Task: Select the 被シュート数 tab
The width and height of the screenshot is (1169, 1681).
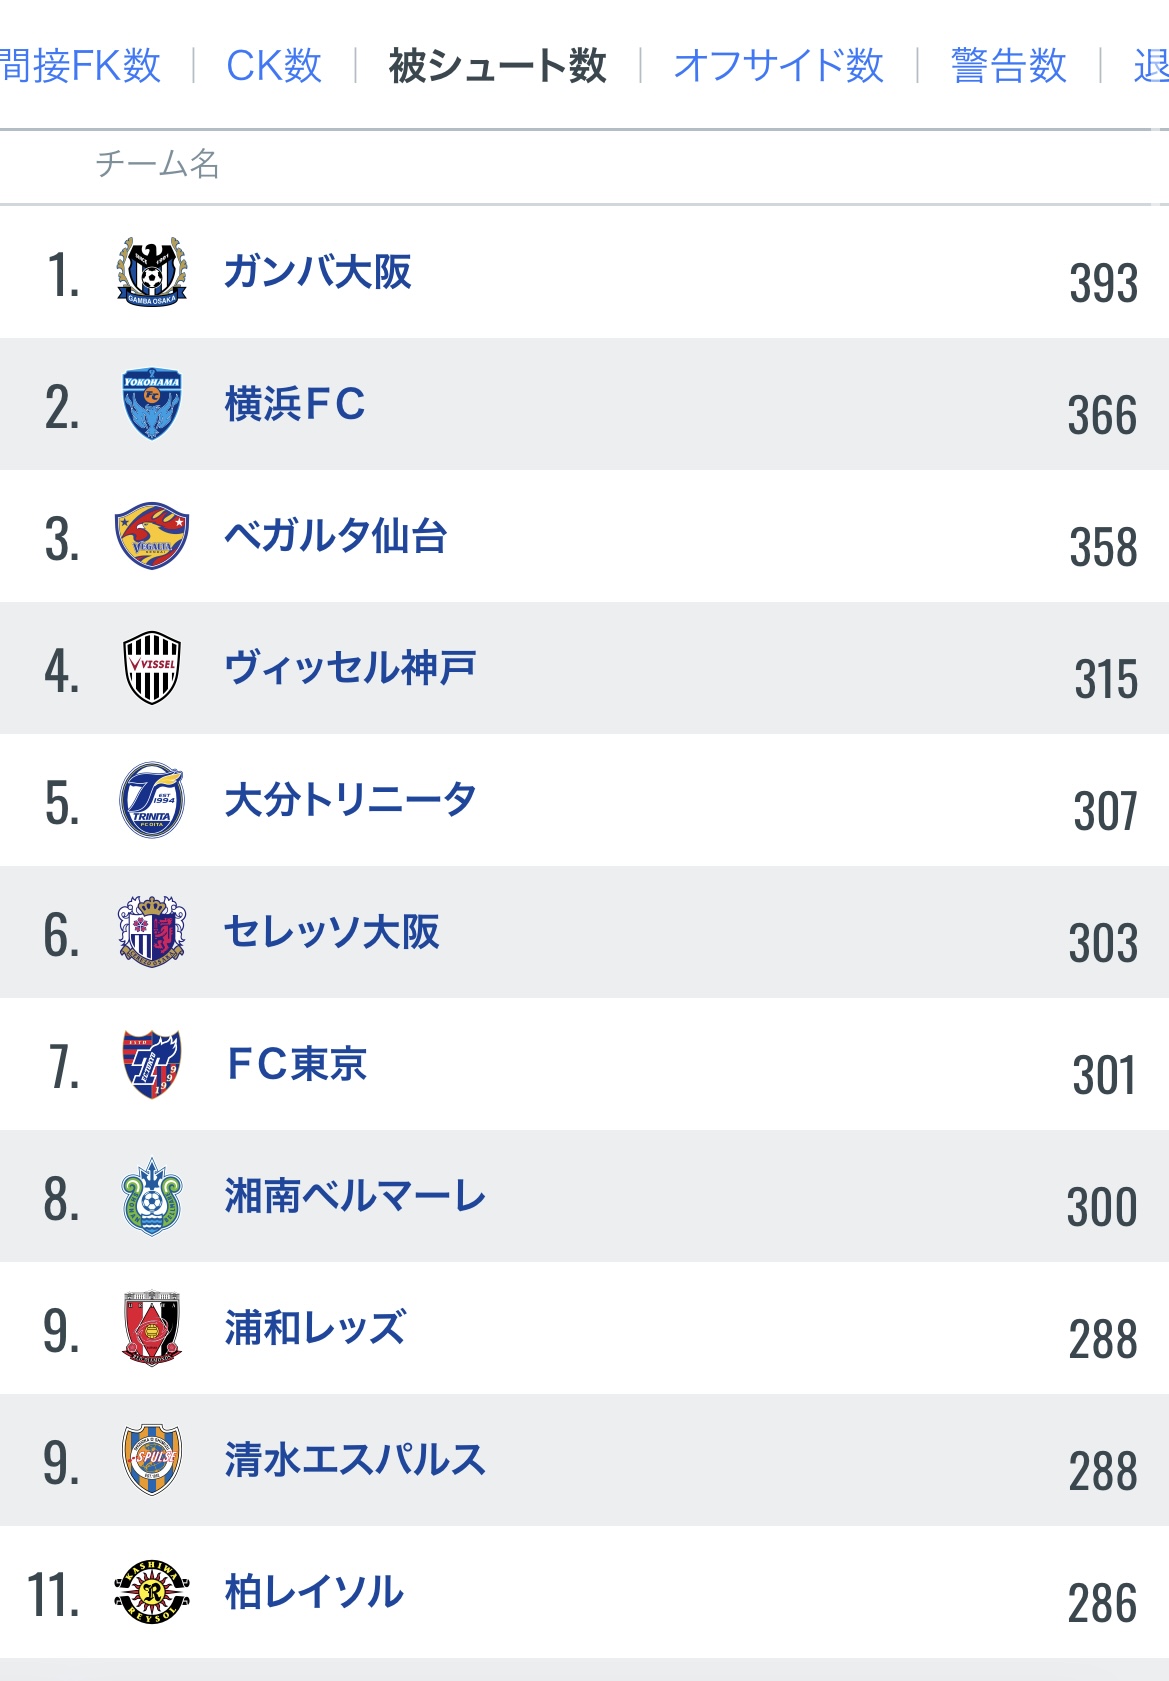Action: tap(498, 66)
